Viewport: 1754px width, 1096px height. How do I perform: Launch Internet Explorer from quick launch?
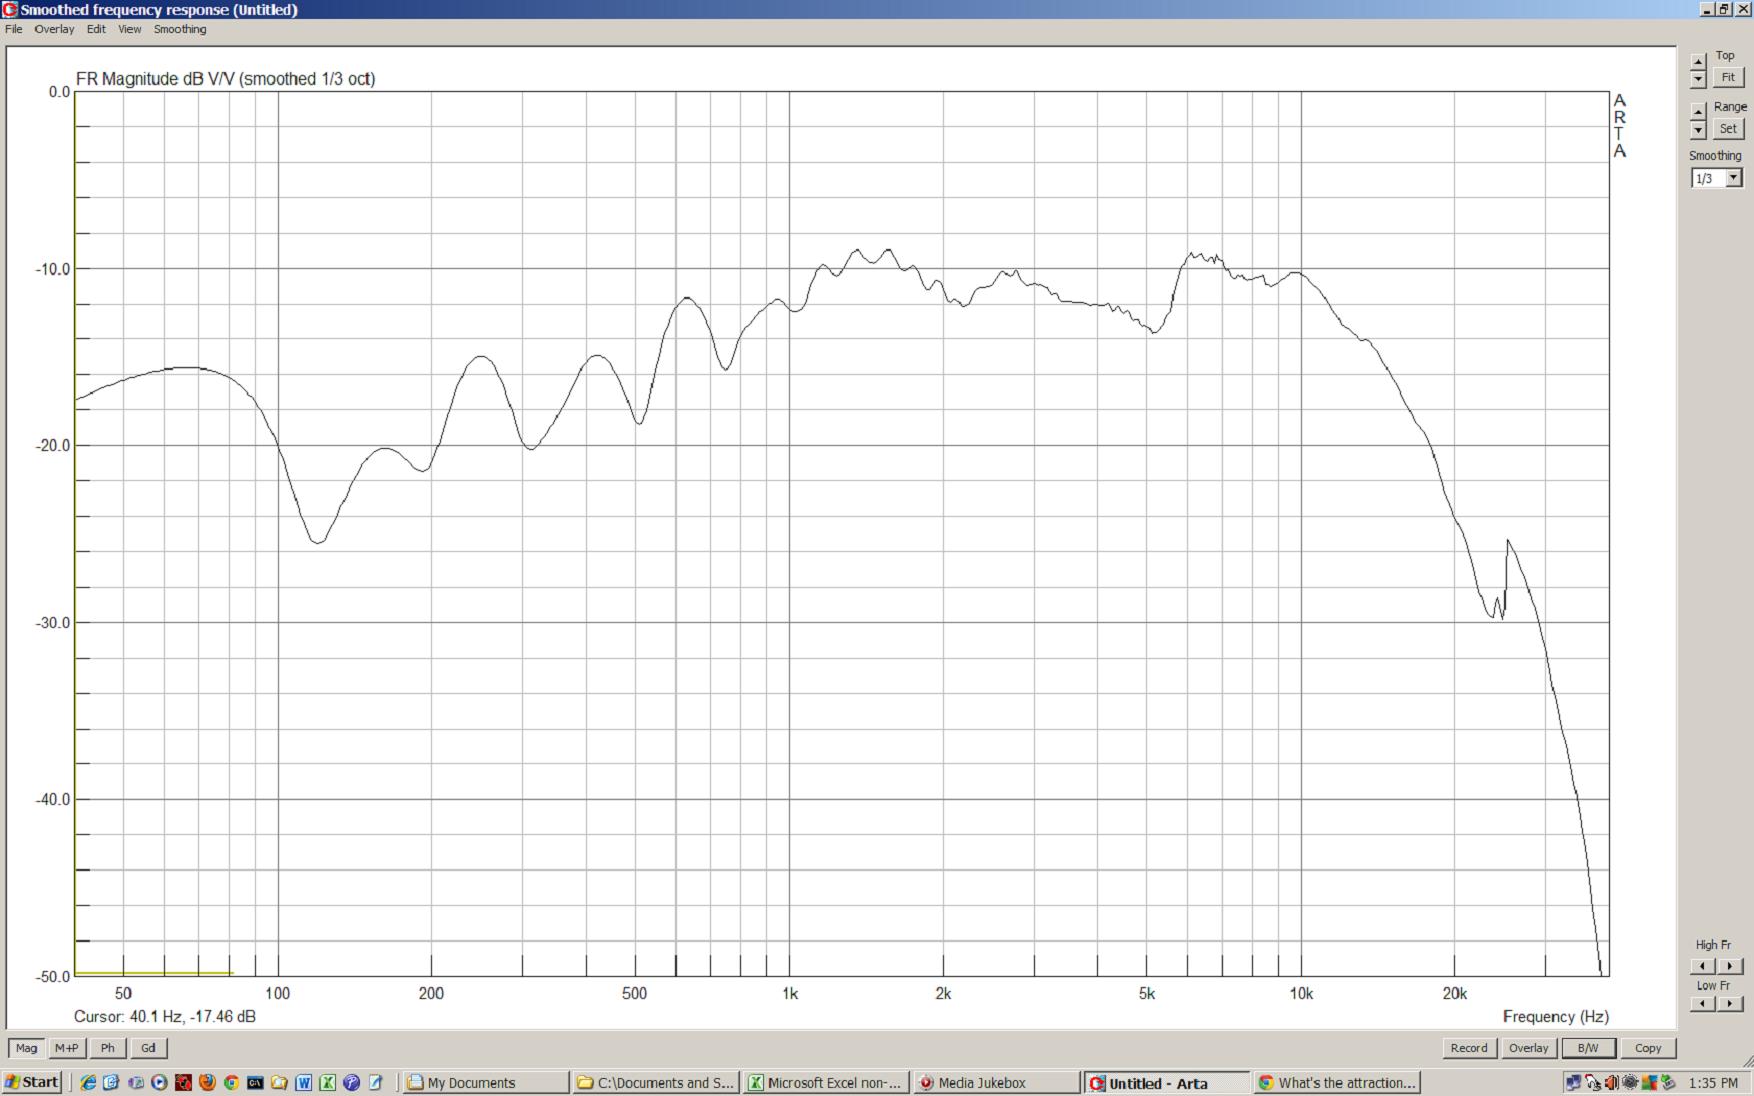(88, 1082)
